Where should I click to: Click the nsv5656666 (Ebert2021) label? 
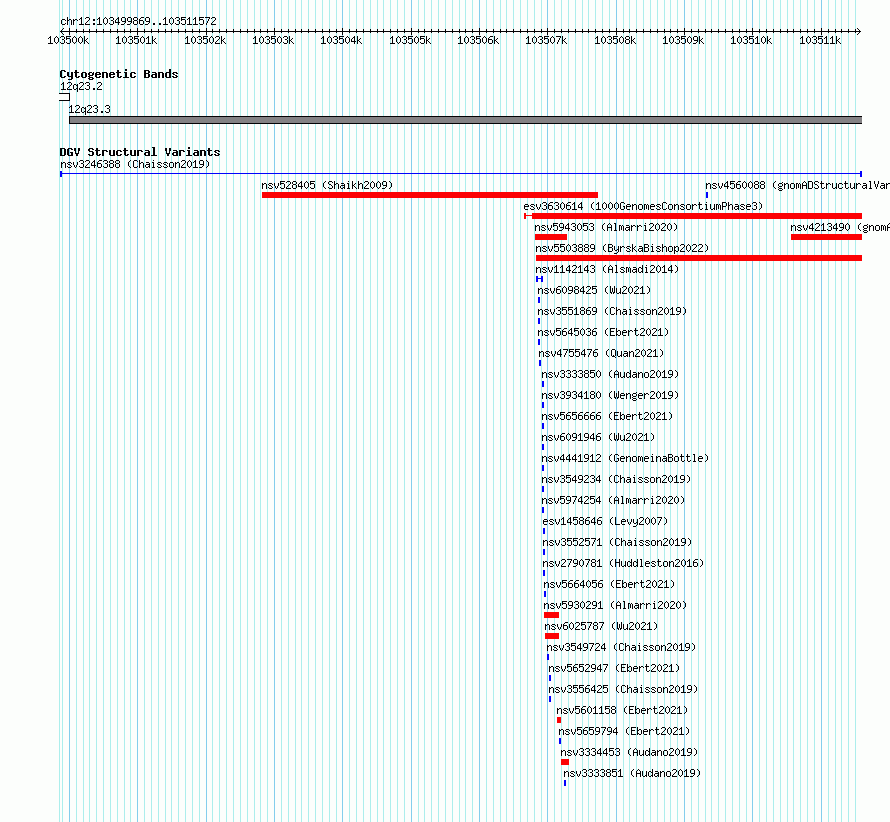click(x=607, y=416)
